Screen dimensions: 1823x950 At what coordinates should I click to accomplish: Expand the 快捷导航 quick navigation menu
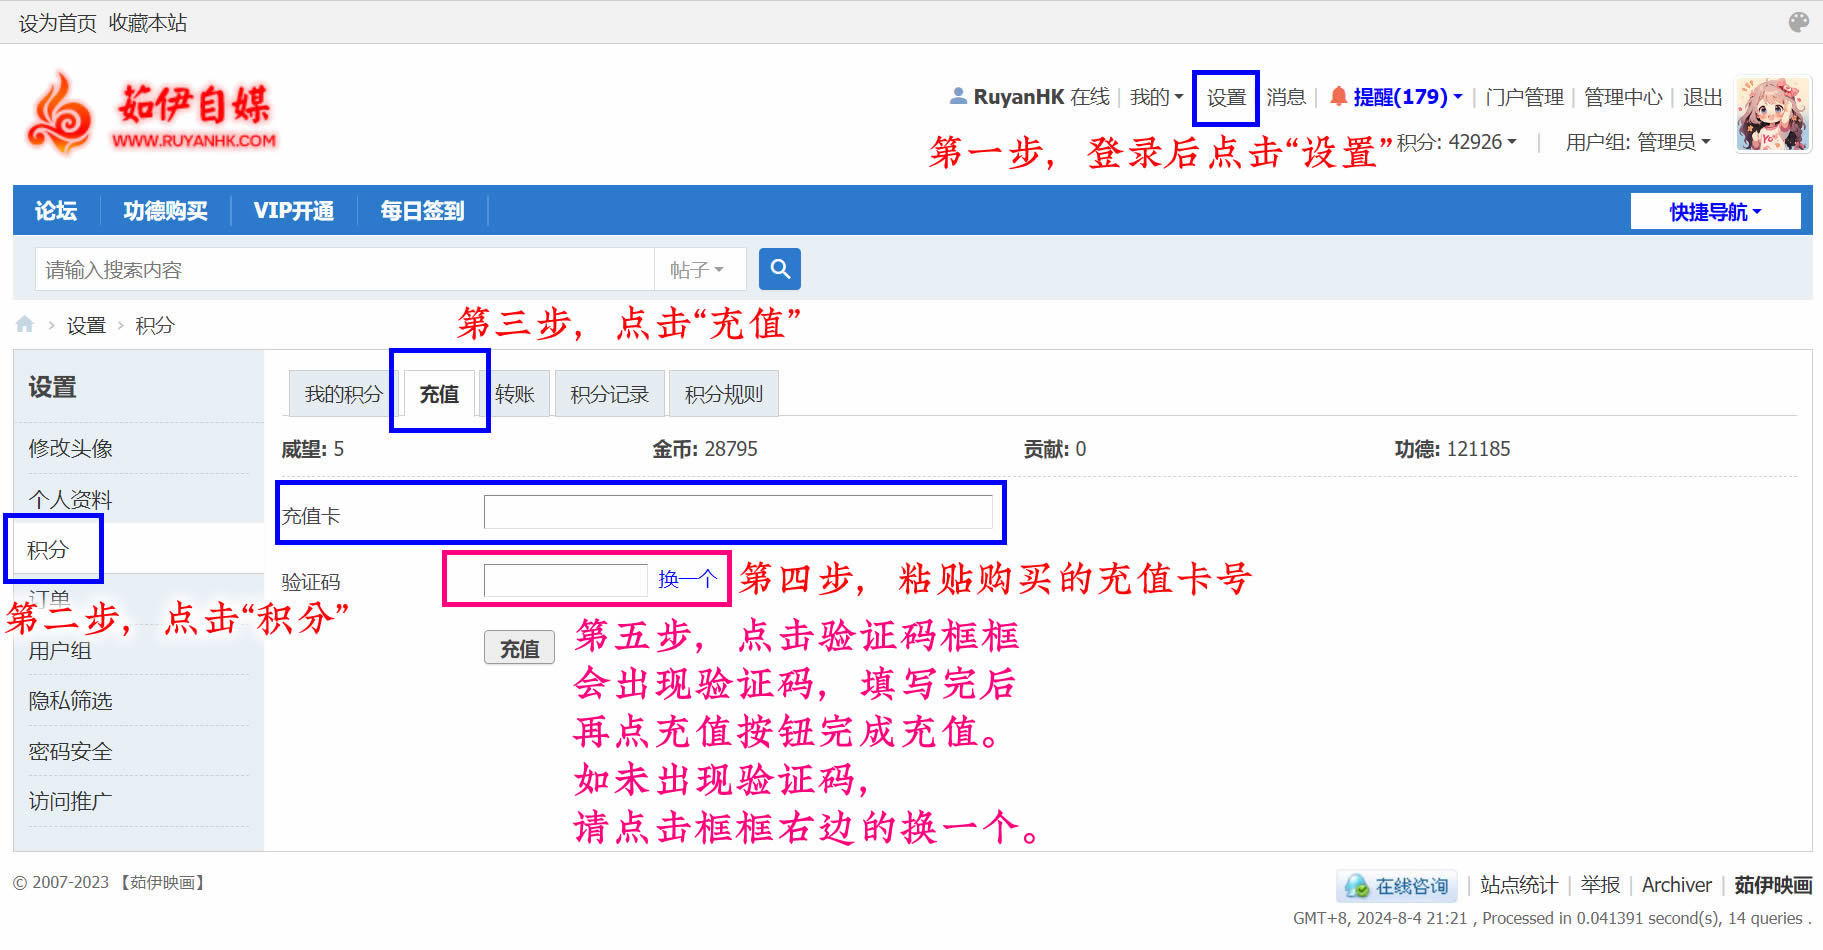1715,212
